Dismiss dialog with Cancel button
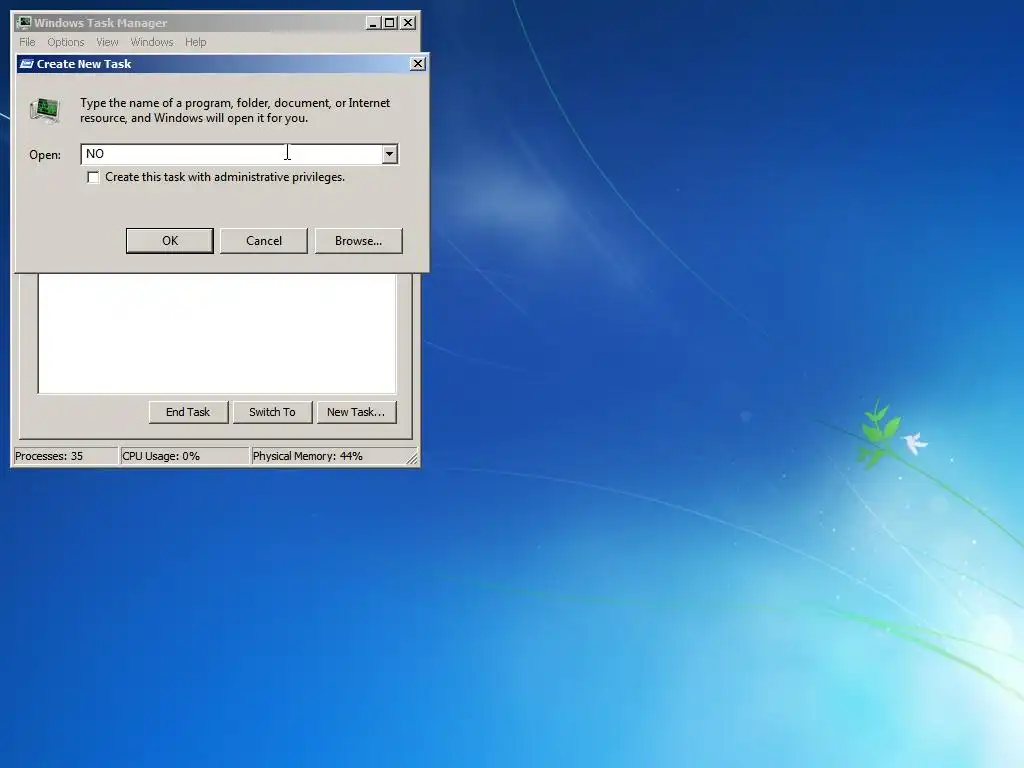The width and height of the screenshot is (1024, 768). point(264,241)
